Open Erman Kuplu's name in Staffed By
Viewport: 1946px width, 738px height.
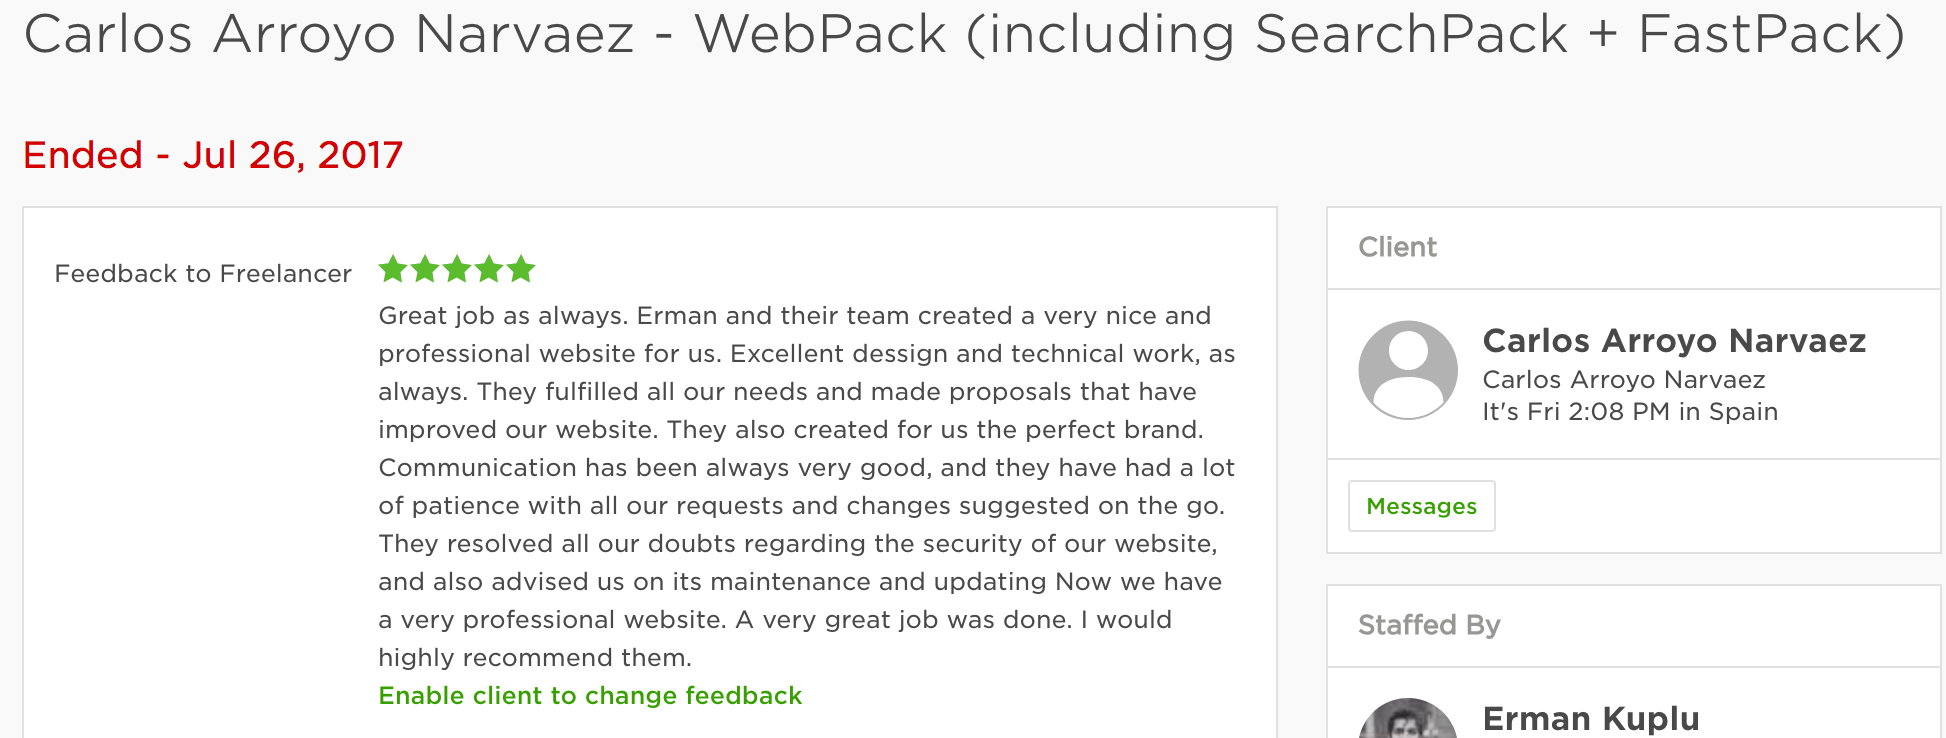(x=1591, y=719)
